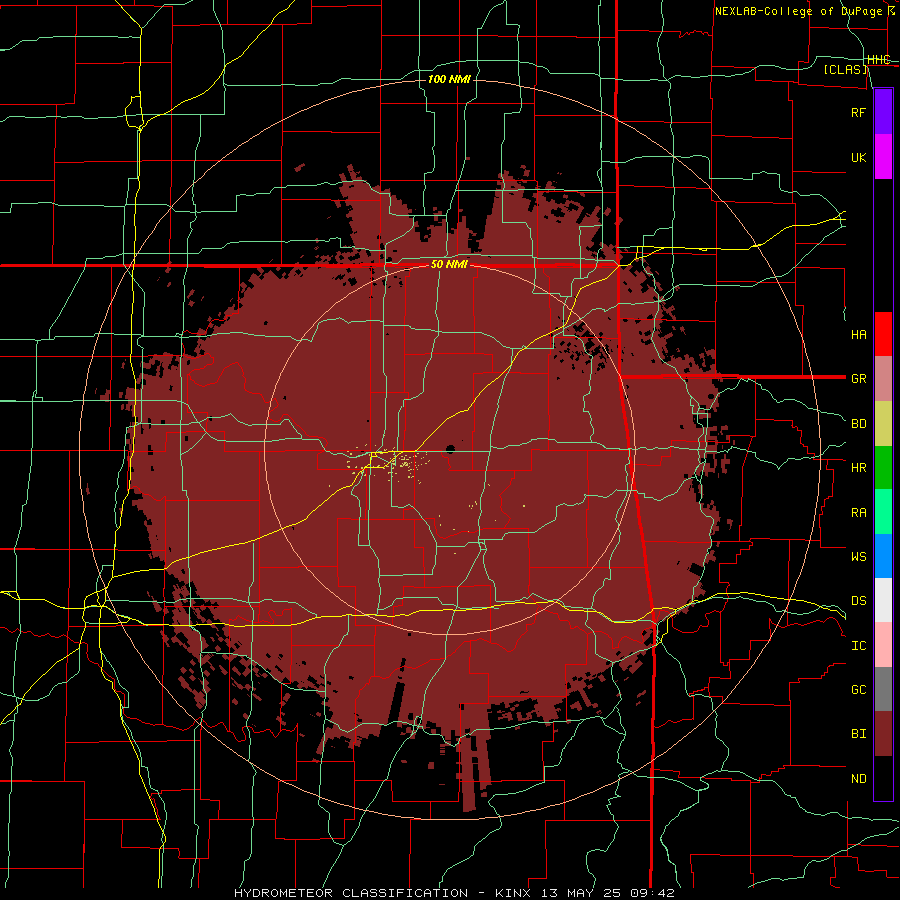Click the BI legend label
The height and width of the screenshot is (900, 900).
tap(858, 734)
